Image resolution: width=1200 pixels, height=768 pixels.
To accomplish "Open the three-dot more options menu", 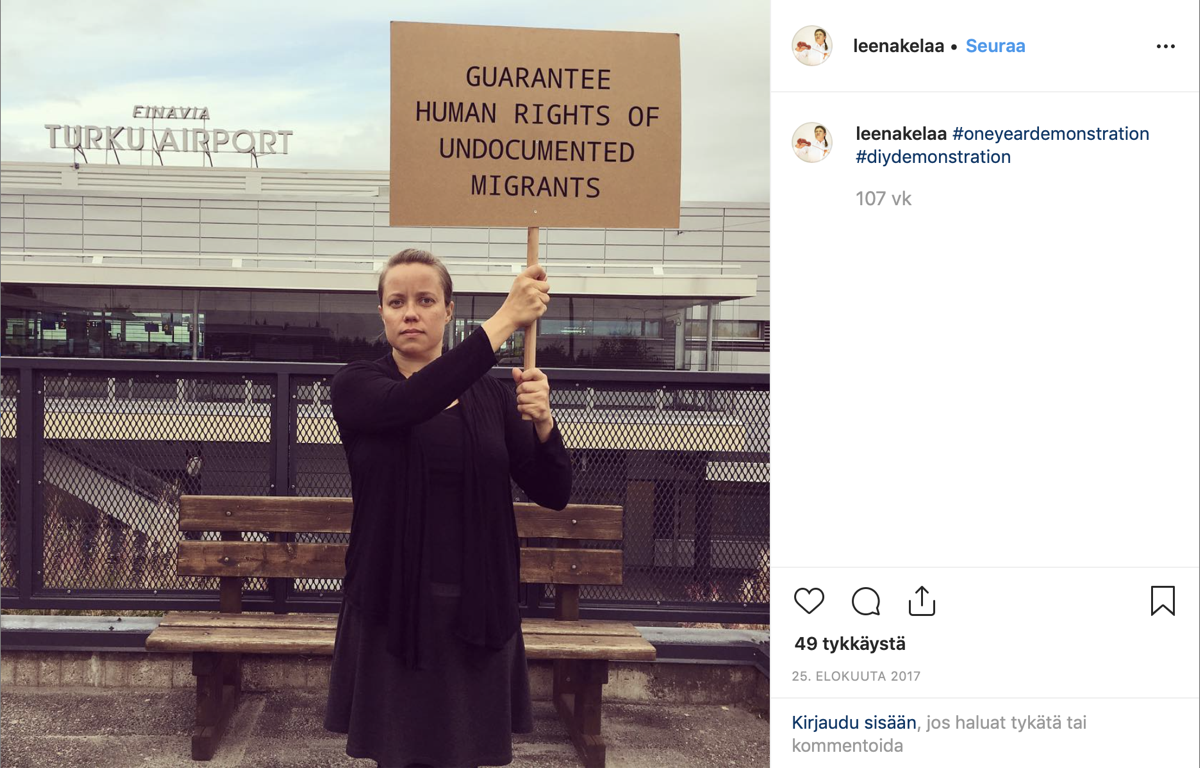I will click(1166, 47).
